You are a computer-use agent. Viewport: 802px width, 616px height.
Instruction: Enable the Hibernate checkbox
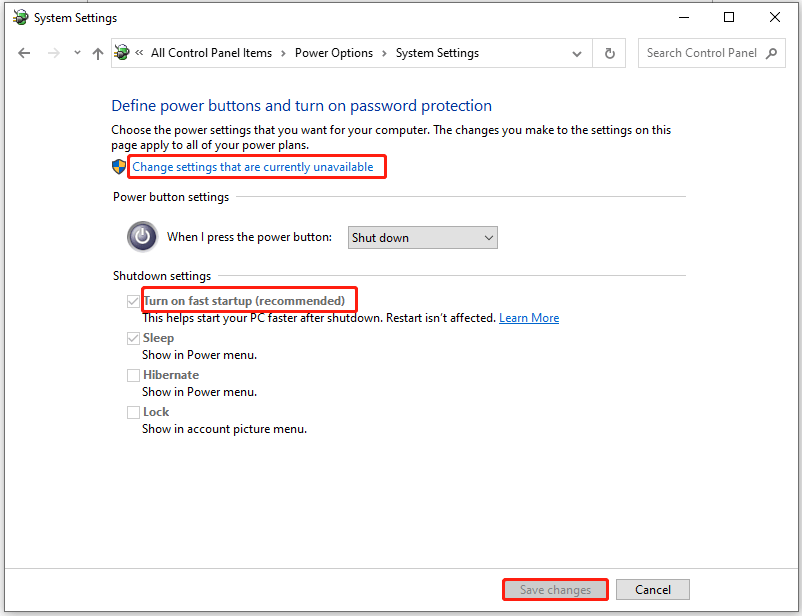(133, 375)
